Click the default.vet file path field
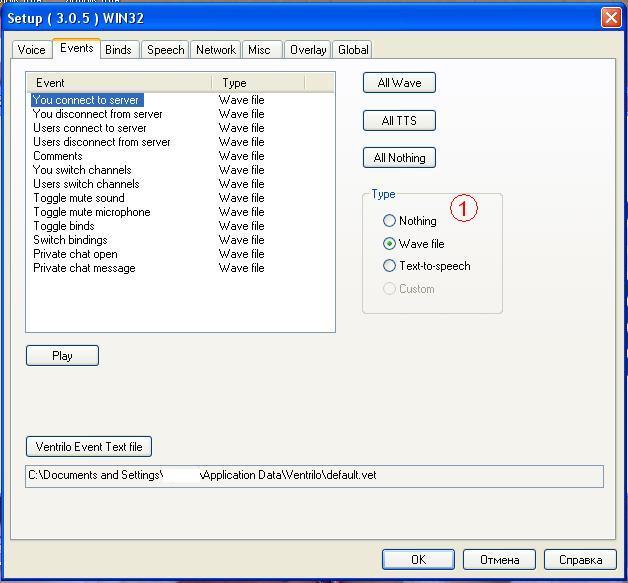The height and width of the screenshot is (583, 628). click(x=314, y=476)
